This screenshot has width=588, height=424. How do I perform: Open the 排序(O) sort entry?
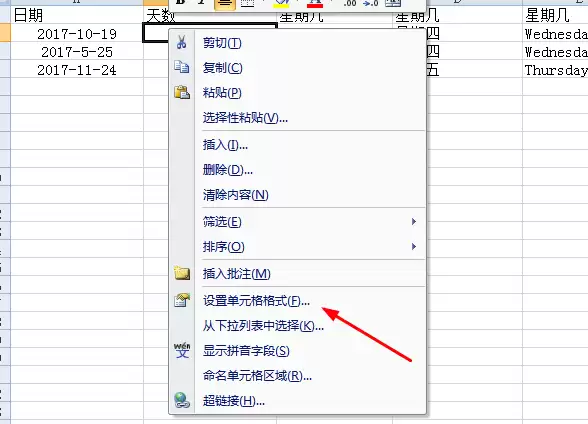coord(224,247)
